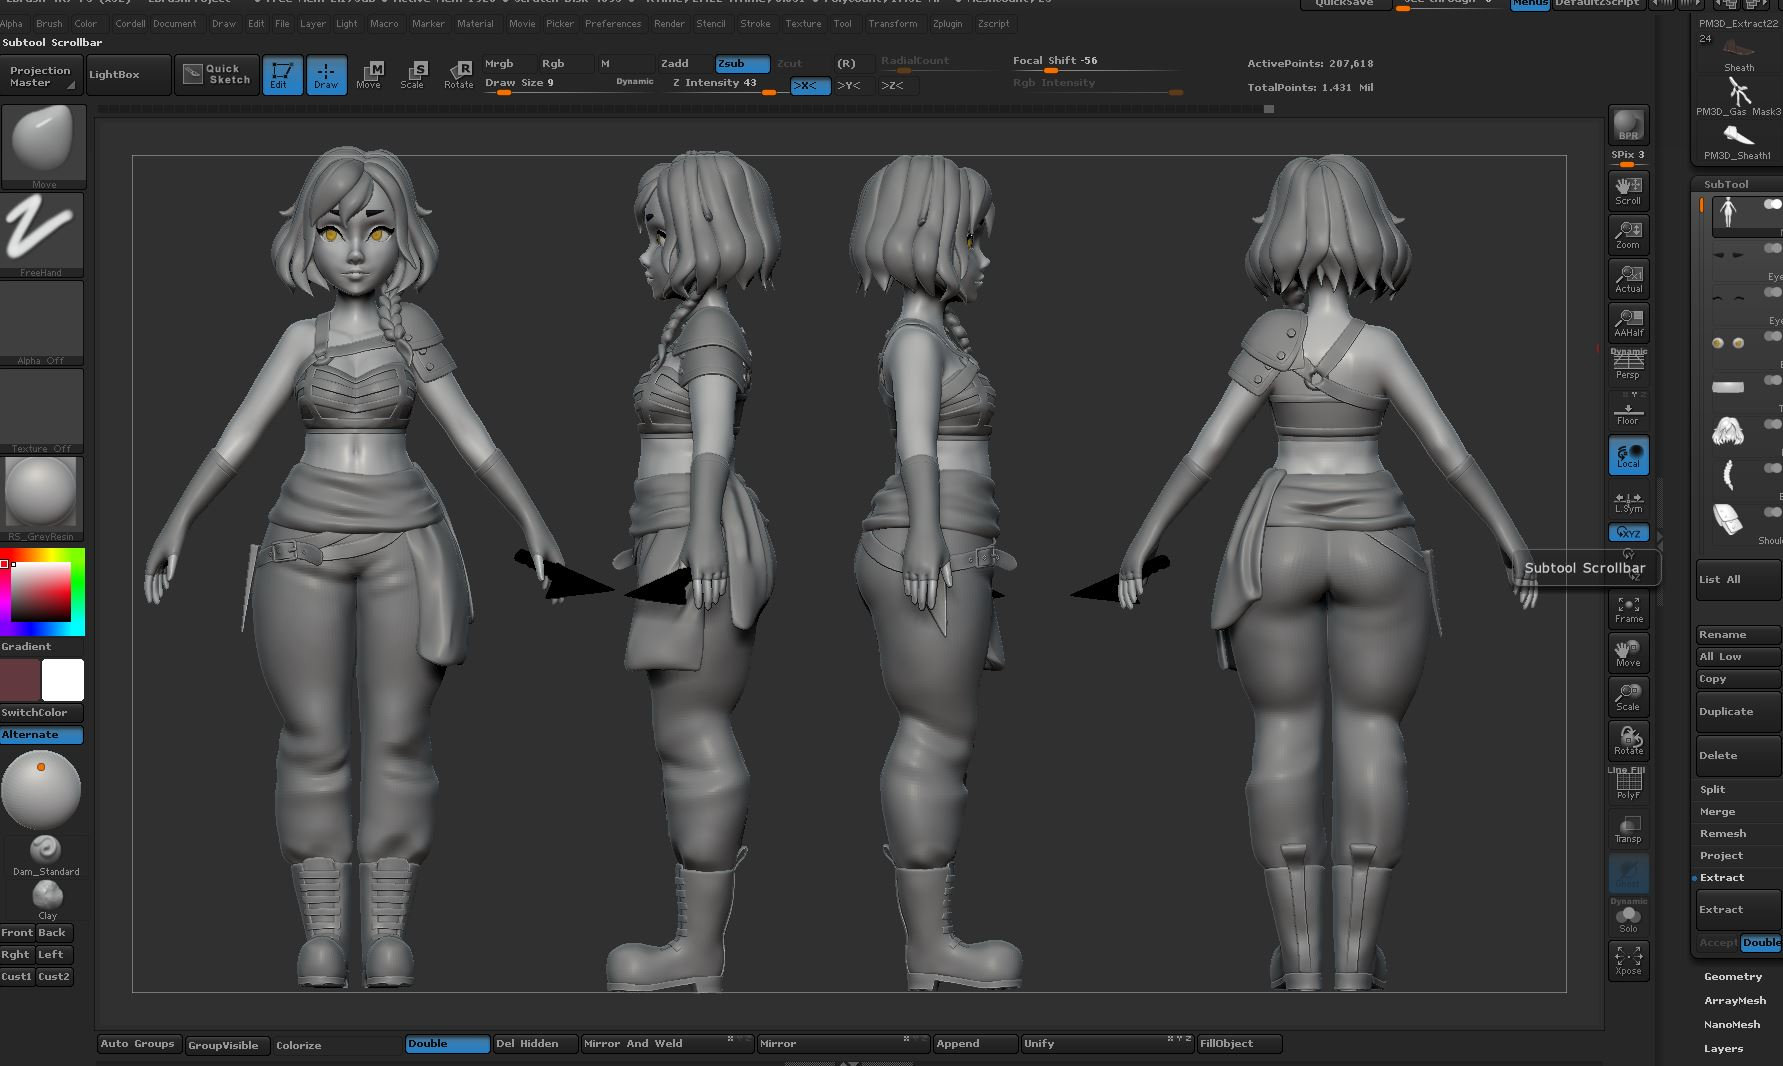Image resolution: width=1783 pixels, height=1066 pixels.
Task: Click the dark red main color swatch
Action: pyautogui.click(x=20, y=680)
